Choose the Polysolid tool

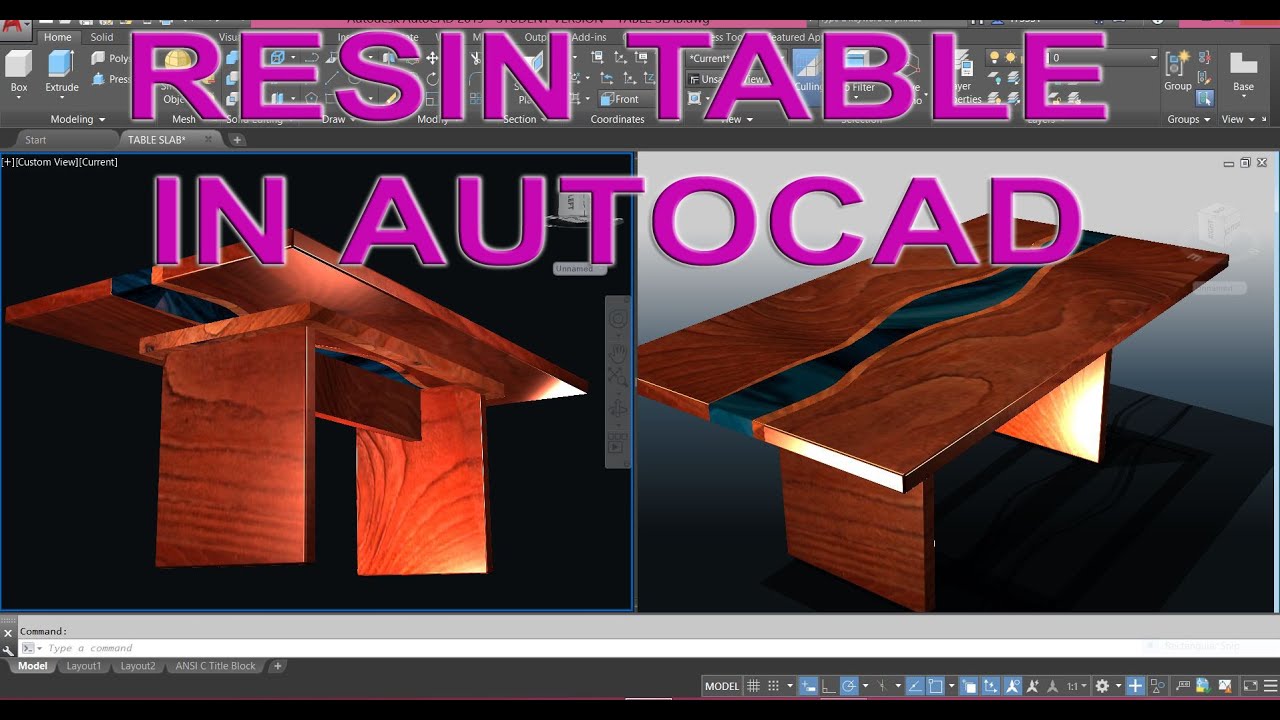(x=111, y=59)
